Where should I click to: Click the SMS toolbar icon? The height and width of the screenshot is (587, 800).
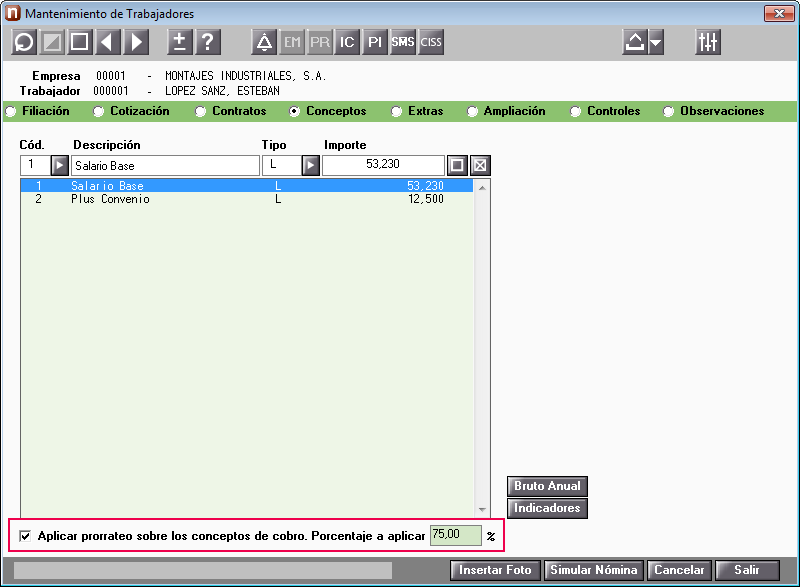click(x=403, y=42)
